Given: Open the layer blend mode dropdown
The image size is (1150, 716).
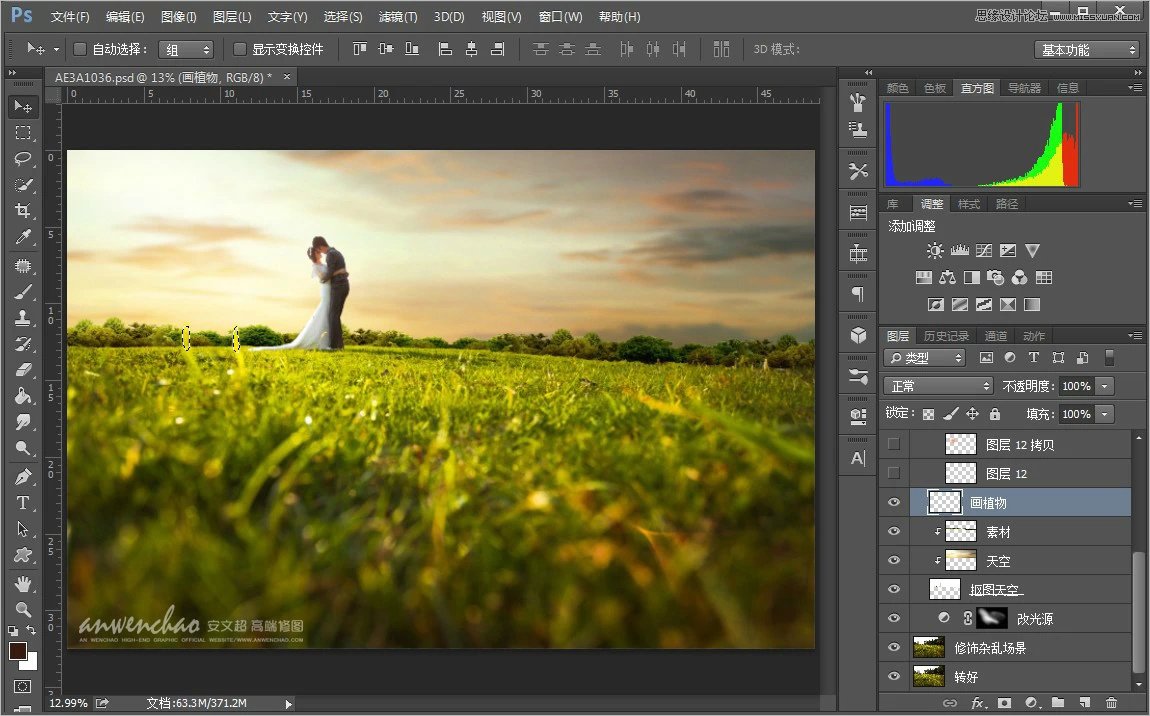Looking at the screenshot, I should tap(937, 385).
